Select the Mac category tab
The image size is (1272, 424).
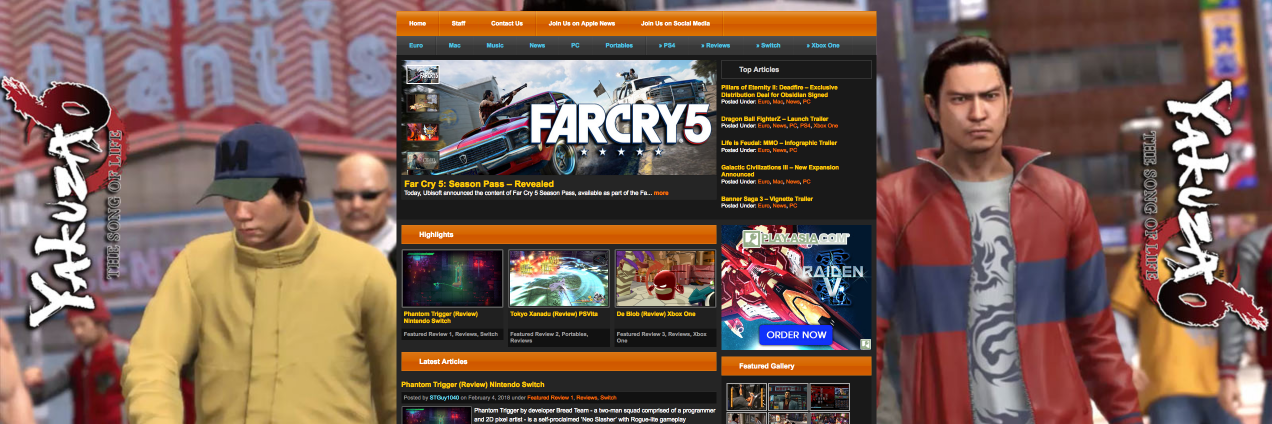click(454, 46)
